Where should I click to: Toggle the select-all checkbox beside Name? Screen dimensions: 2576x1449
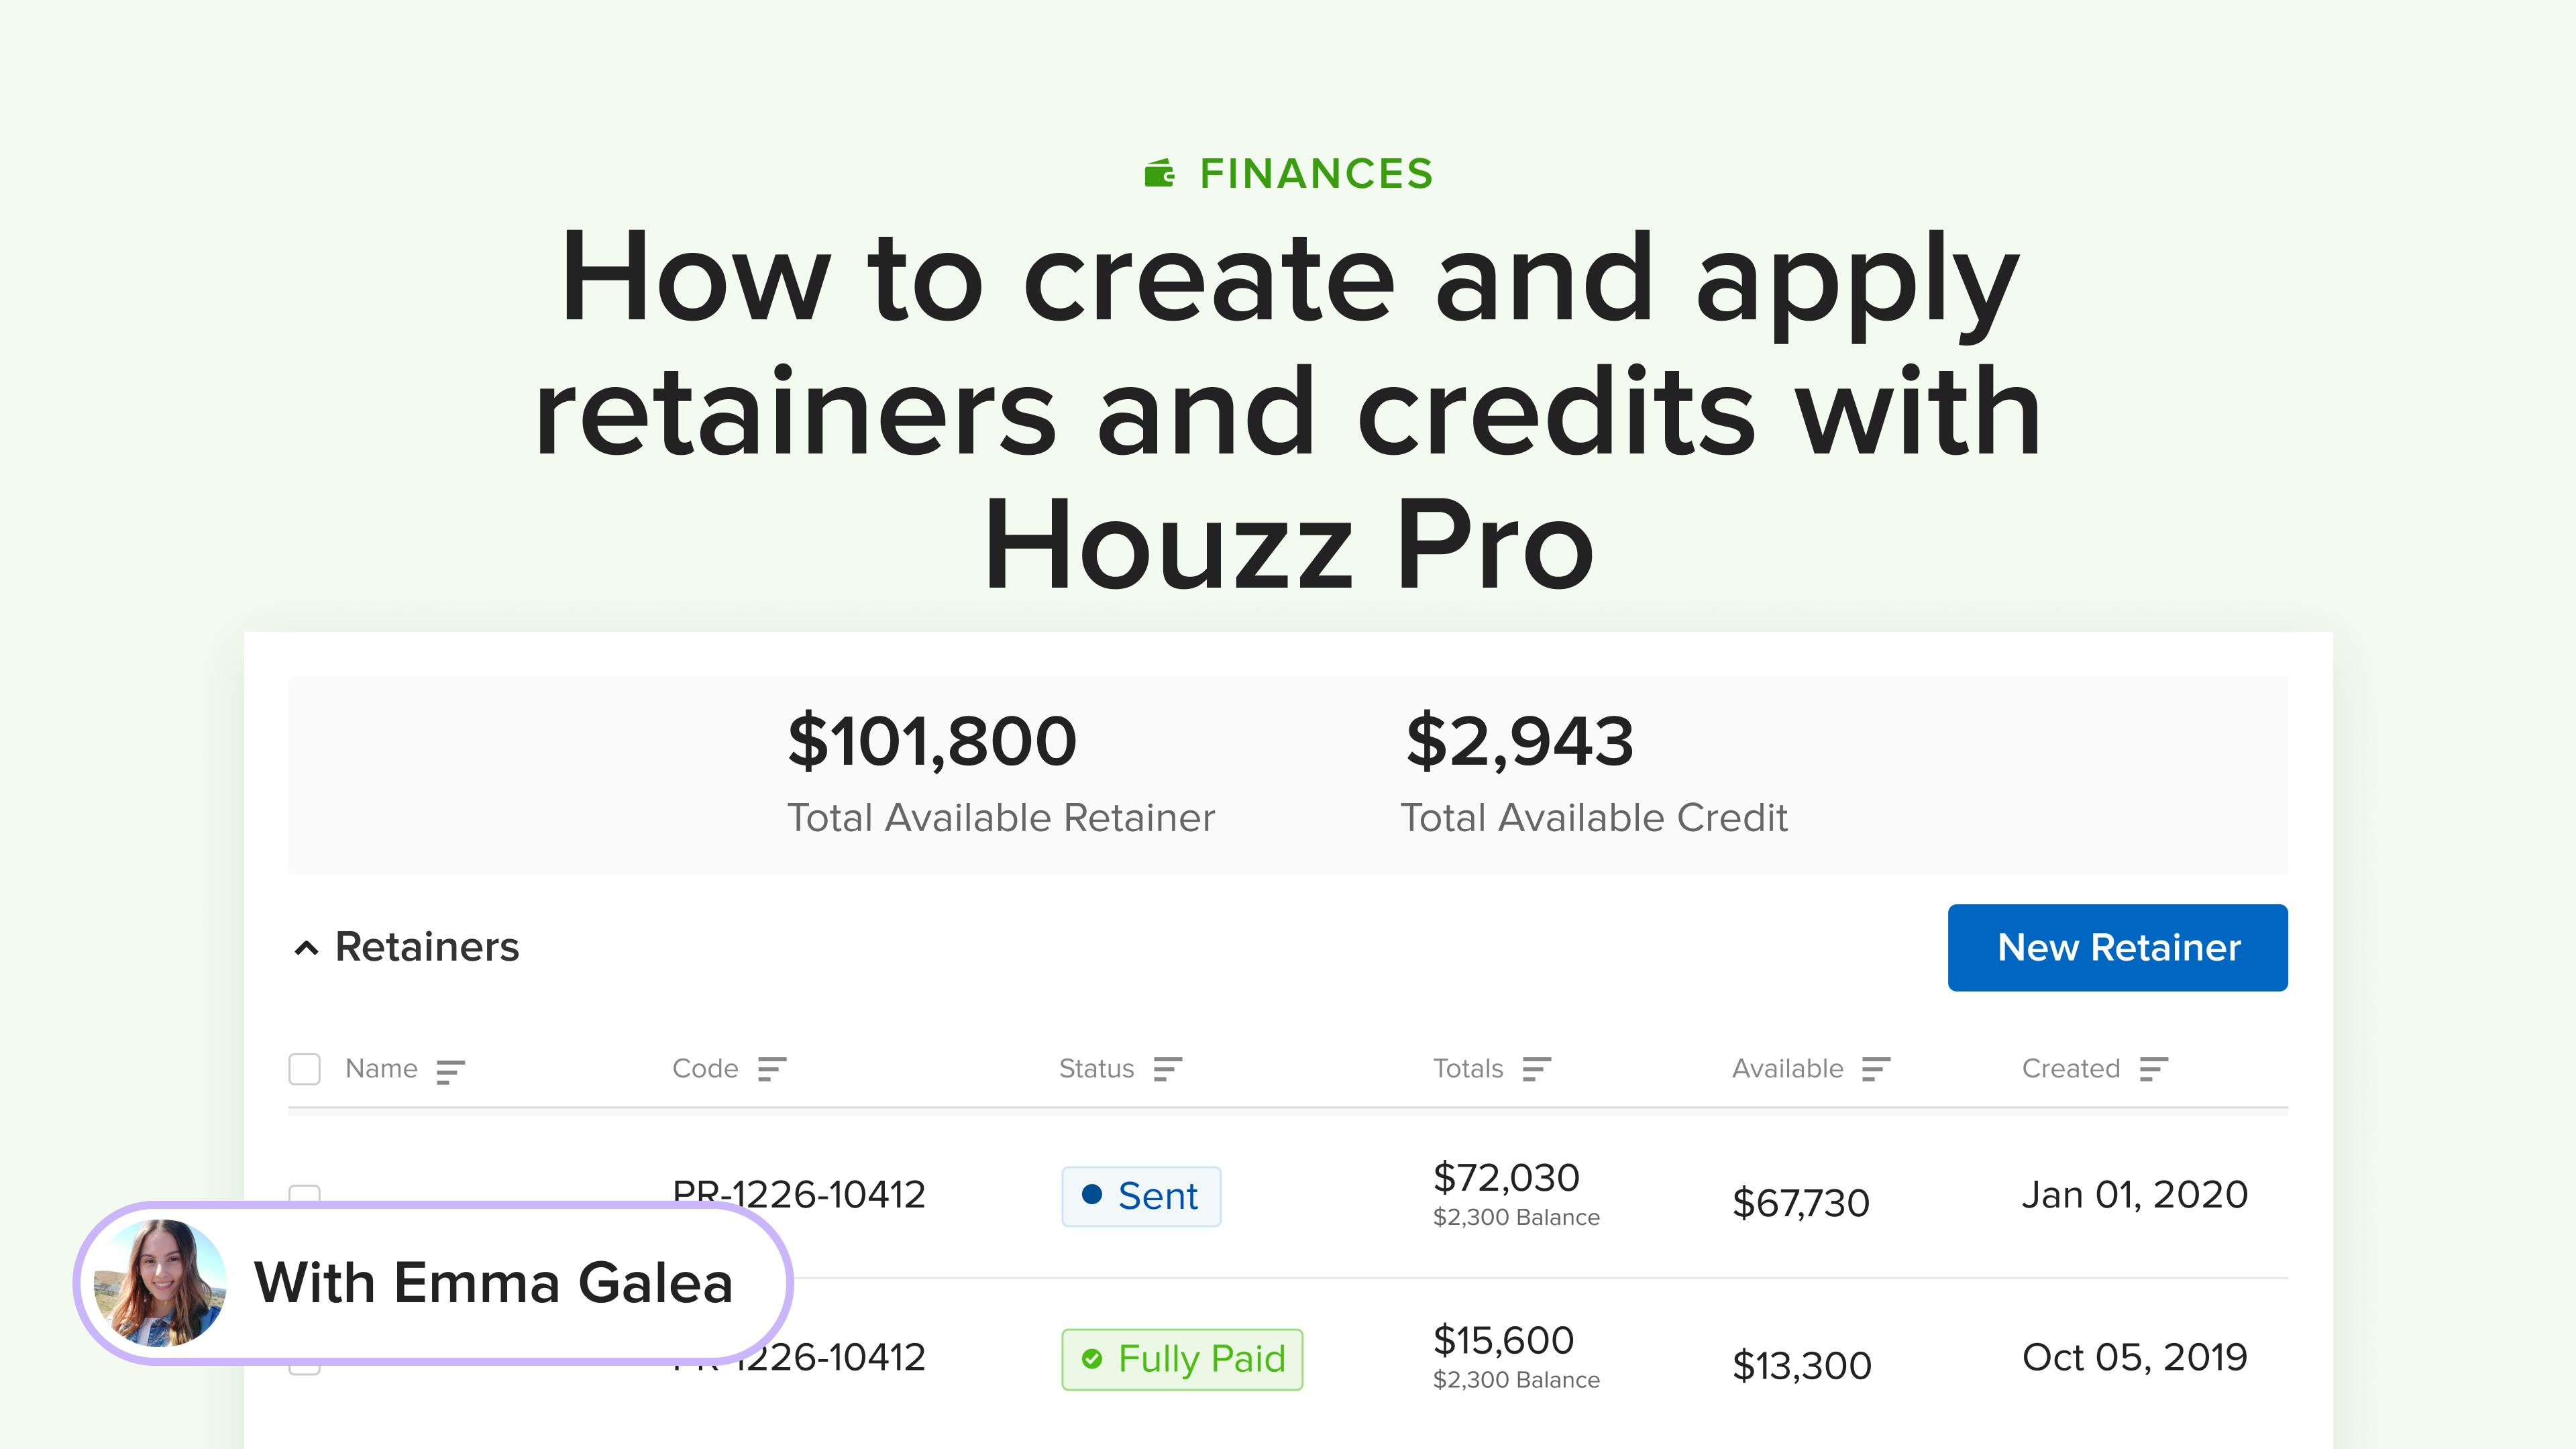pyautogui.click(x=304, y=1069)
